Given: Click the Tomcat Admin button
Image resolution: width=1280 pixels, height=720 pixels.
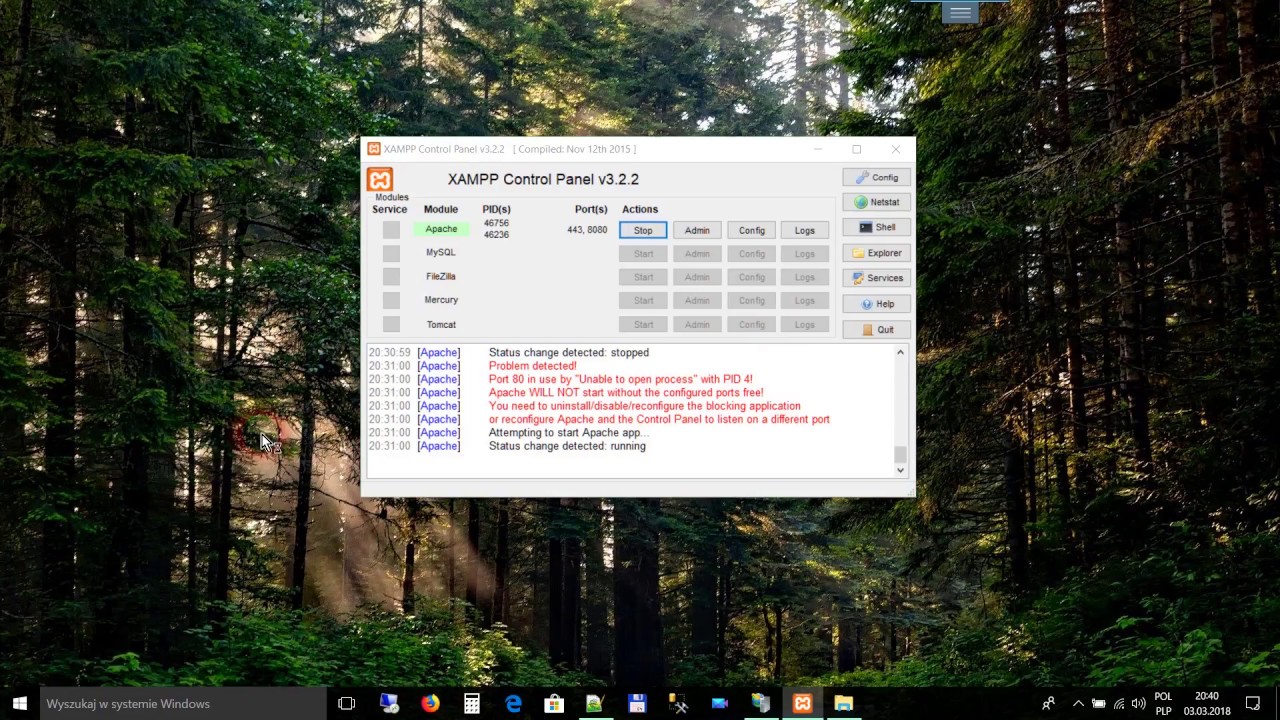Looking at the screenshot, I should point(697,325).
